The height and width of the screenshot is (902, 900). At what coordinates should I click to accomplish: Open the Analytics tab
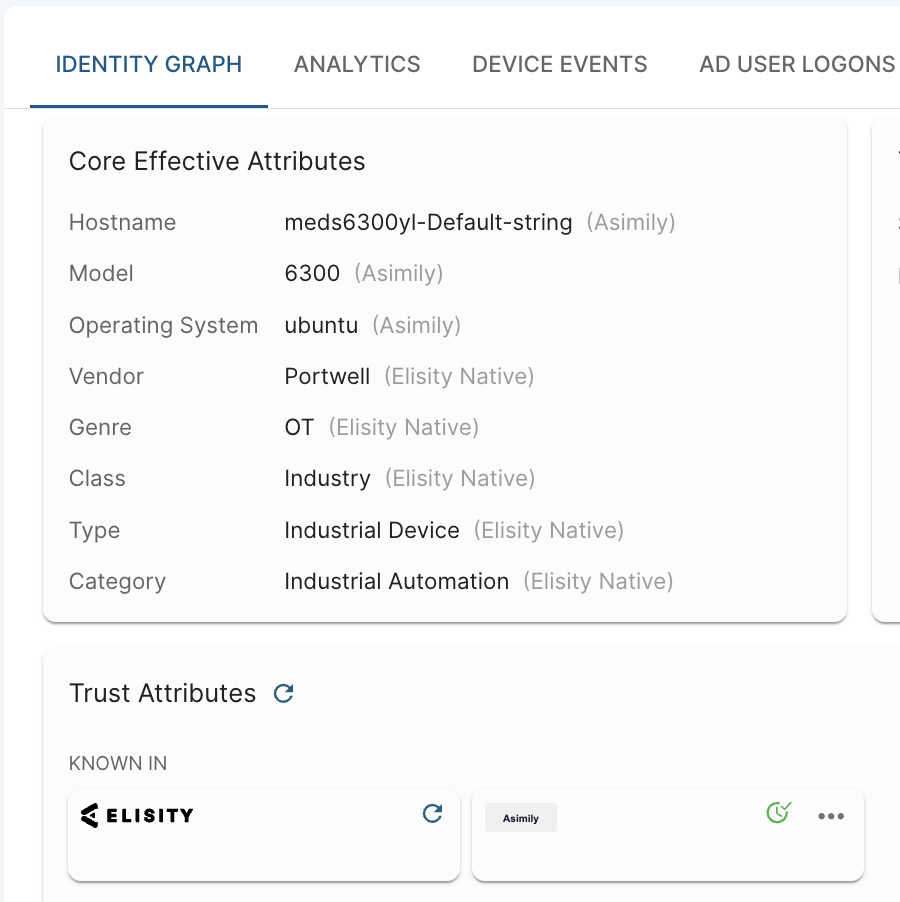357,64
